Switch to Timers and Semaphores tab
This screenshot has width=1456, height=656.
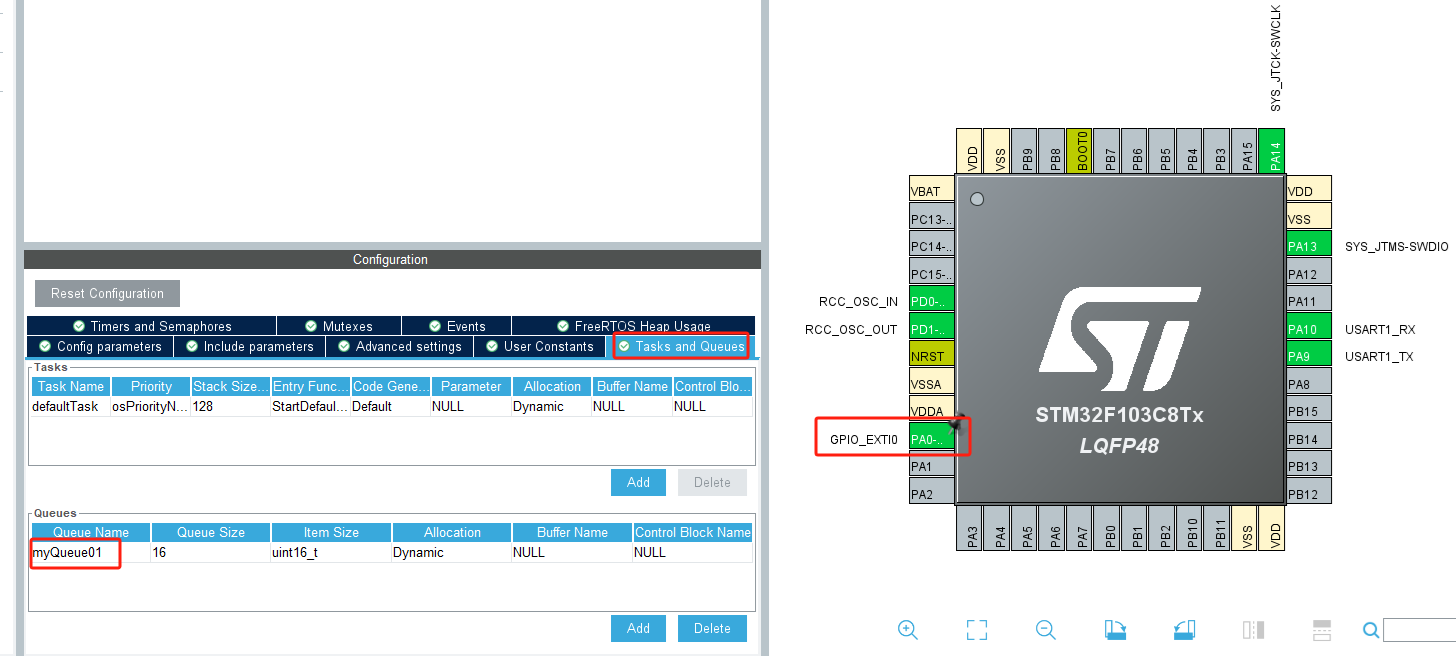coord(152,326)
